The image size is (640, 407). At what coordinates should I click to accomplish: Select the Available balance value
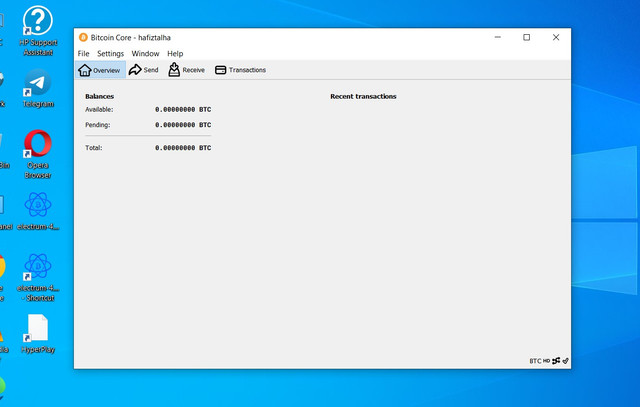click(183, 109)
